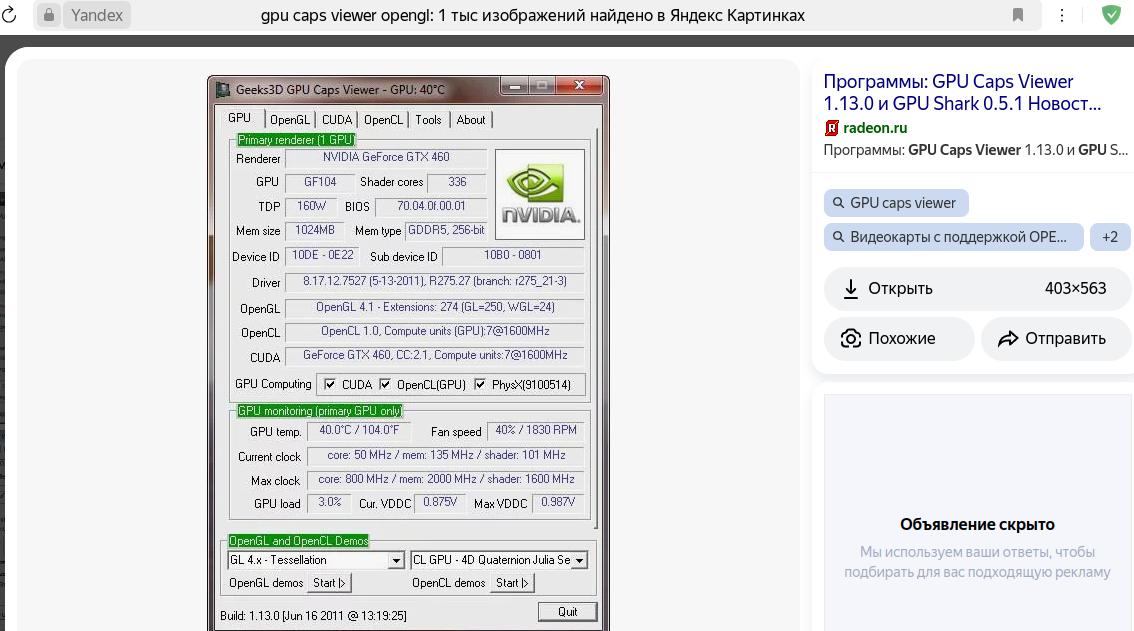
Task: Click the Shader cores value 336
Action: point(457,182)
